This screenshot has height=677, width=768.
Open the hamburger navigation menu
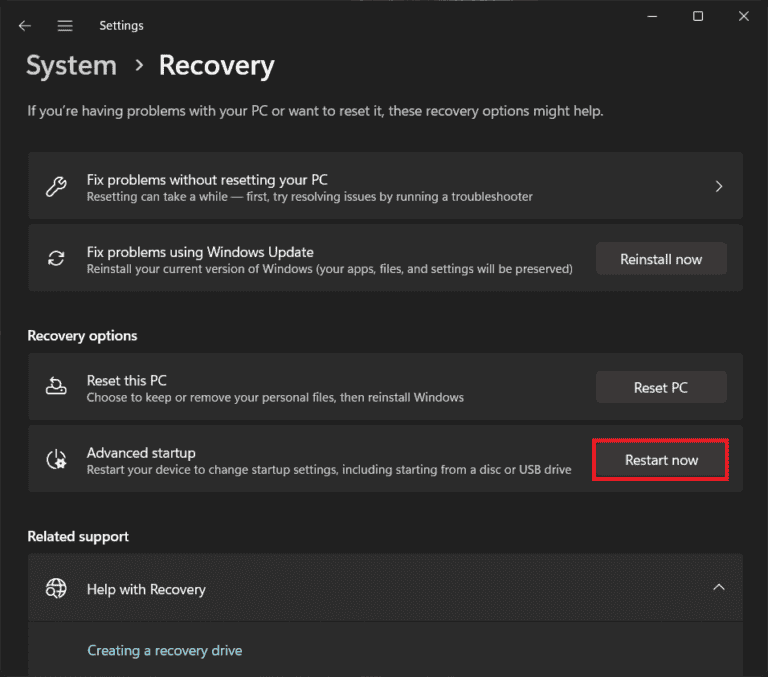pos(65,25)
